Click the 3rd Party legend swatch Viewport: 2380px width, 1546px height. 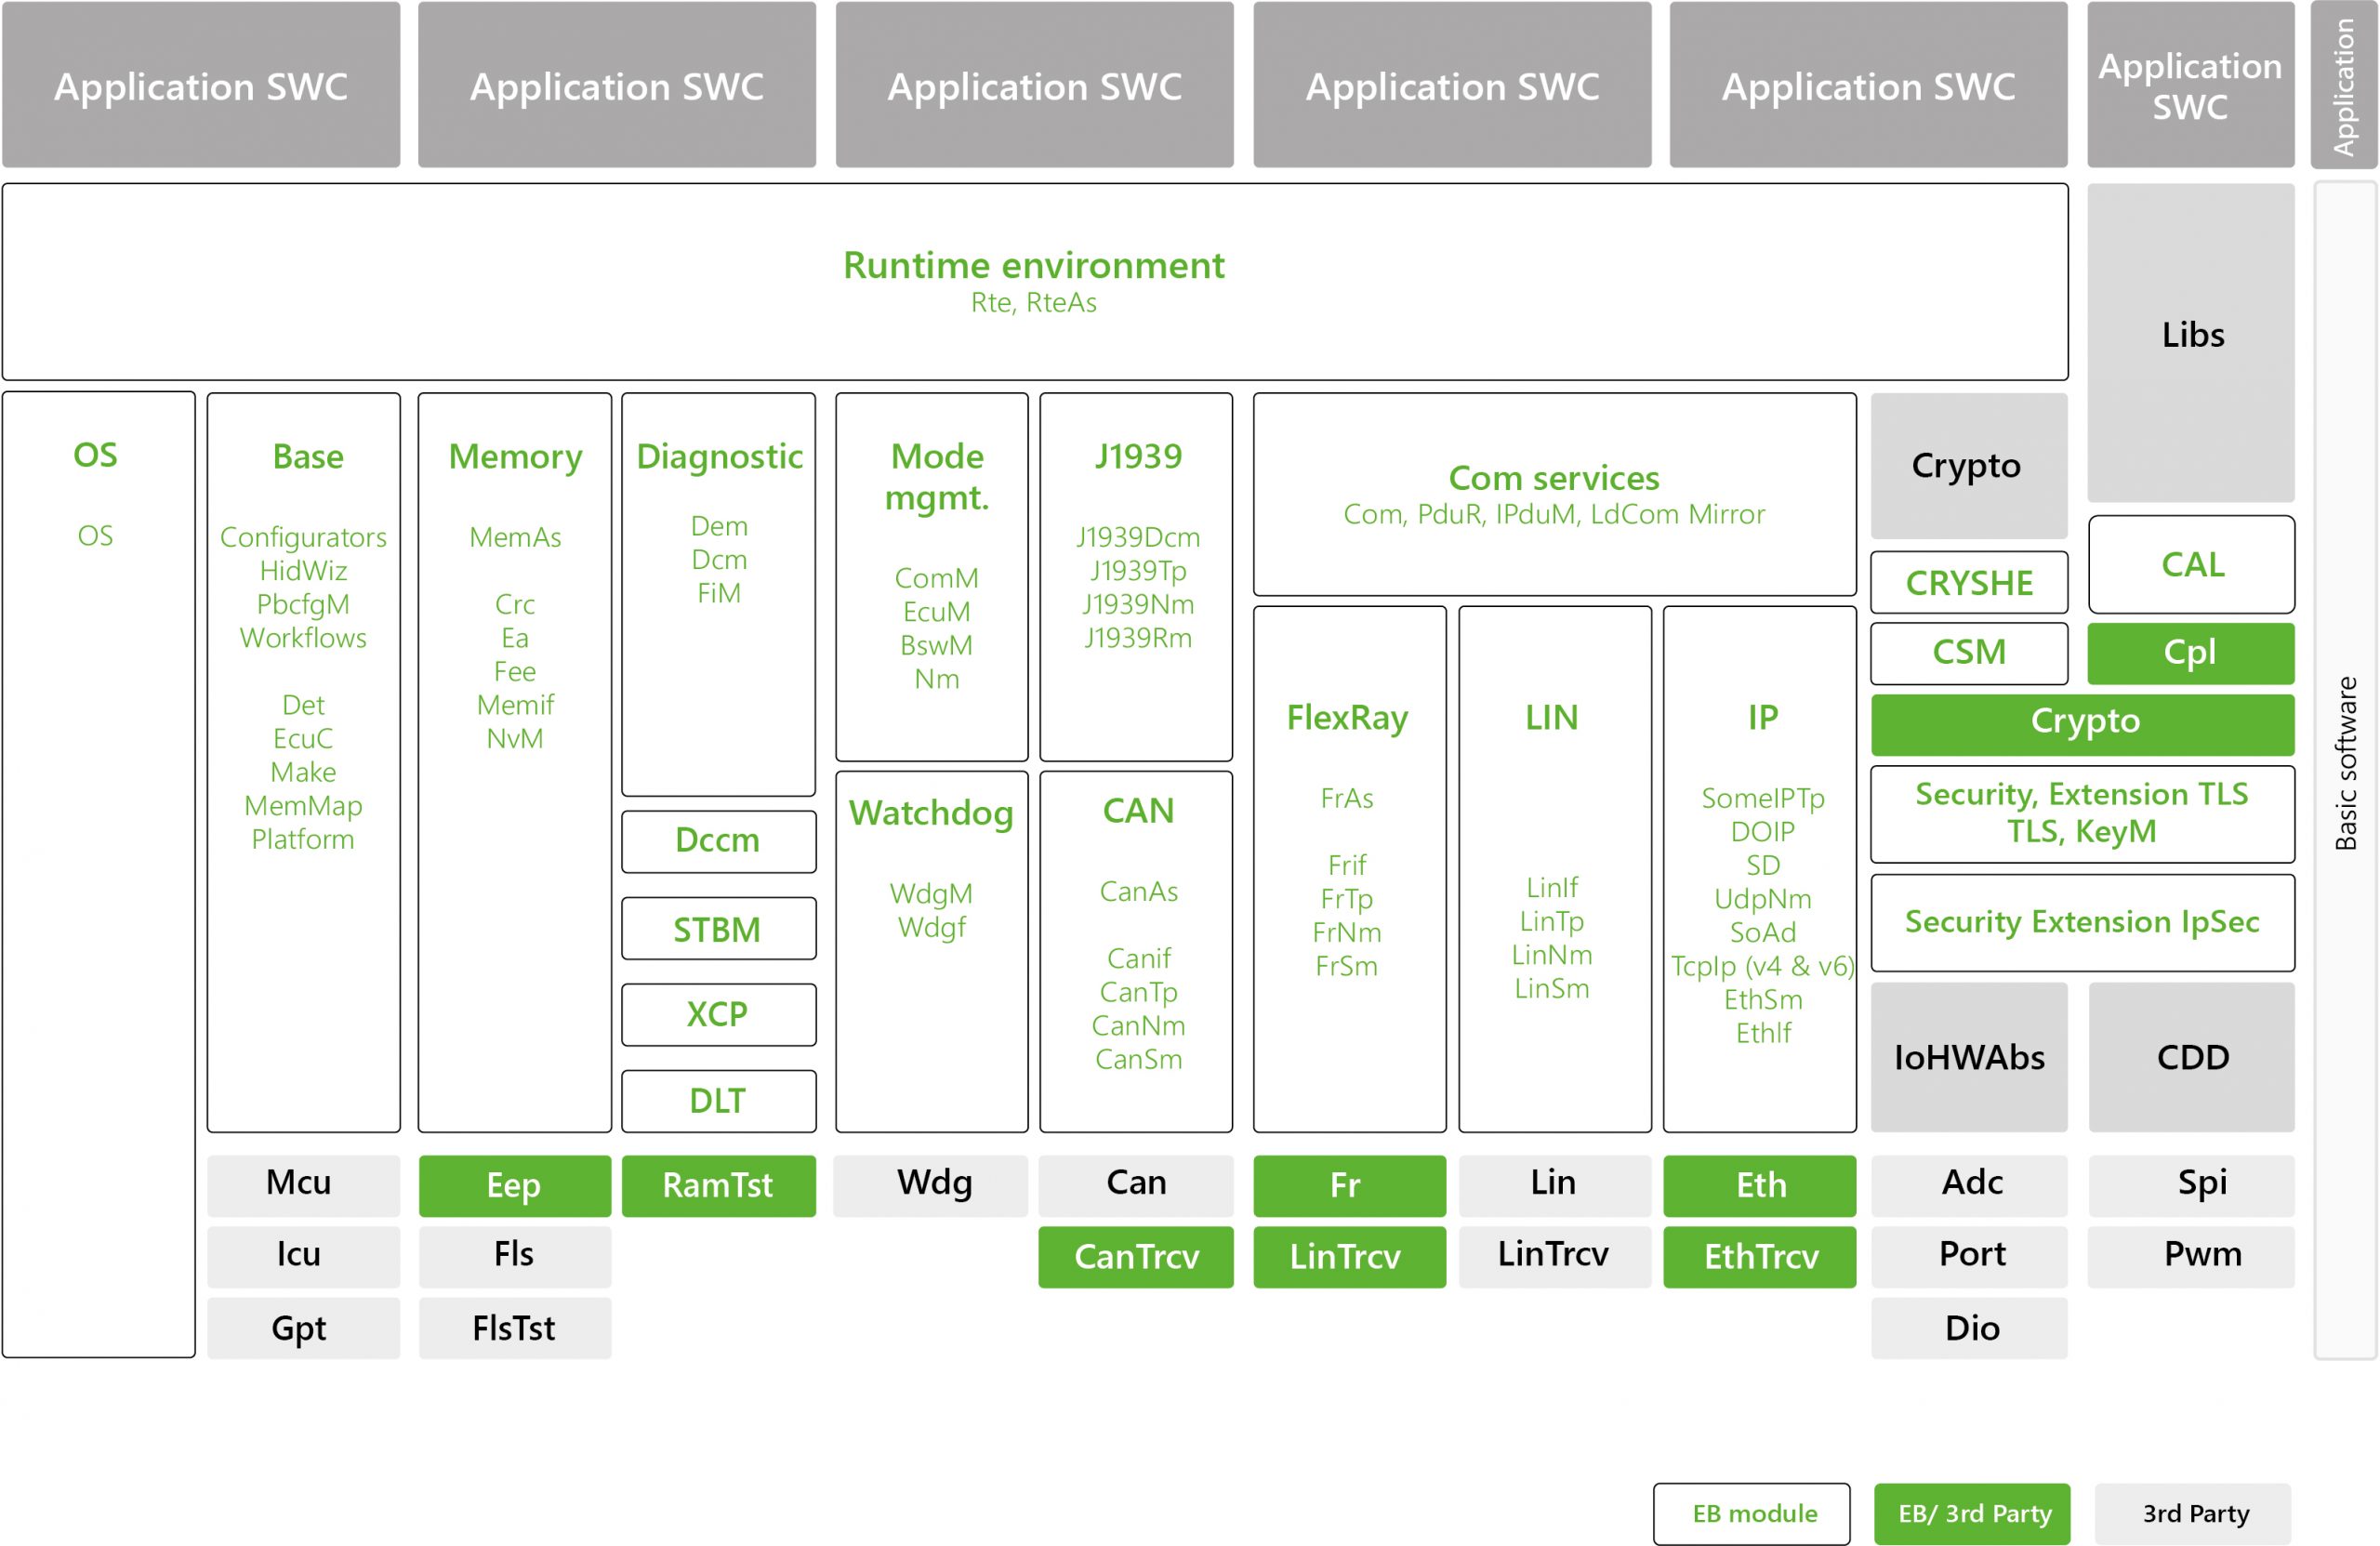tap(2193, 1514)
